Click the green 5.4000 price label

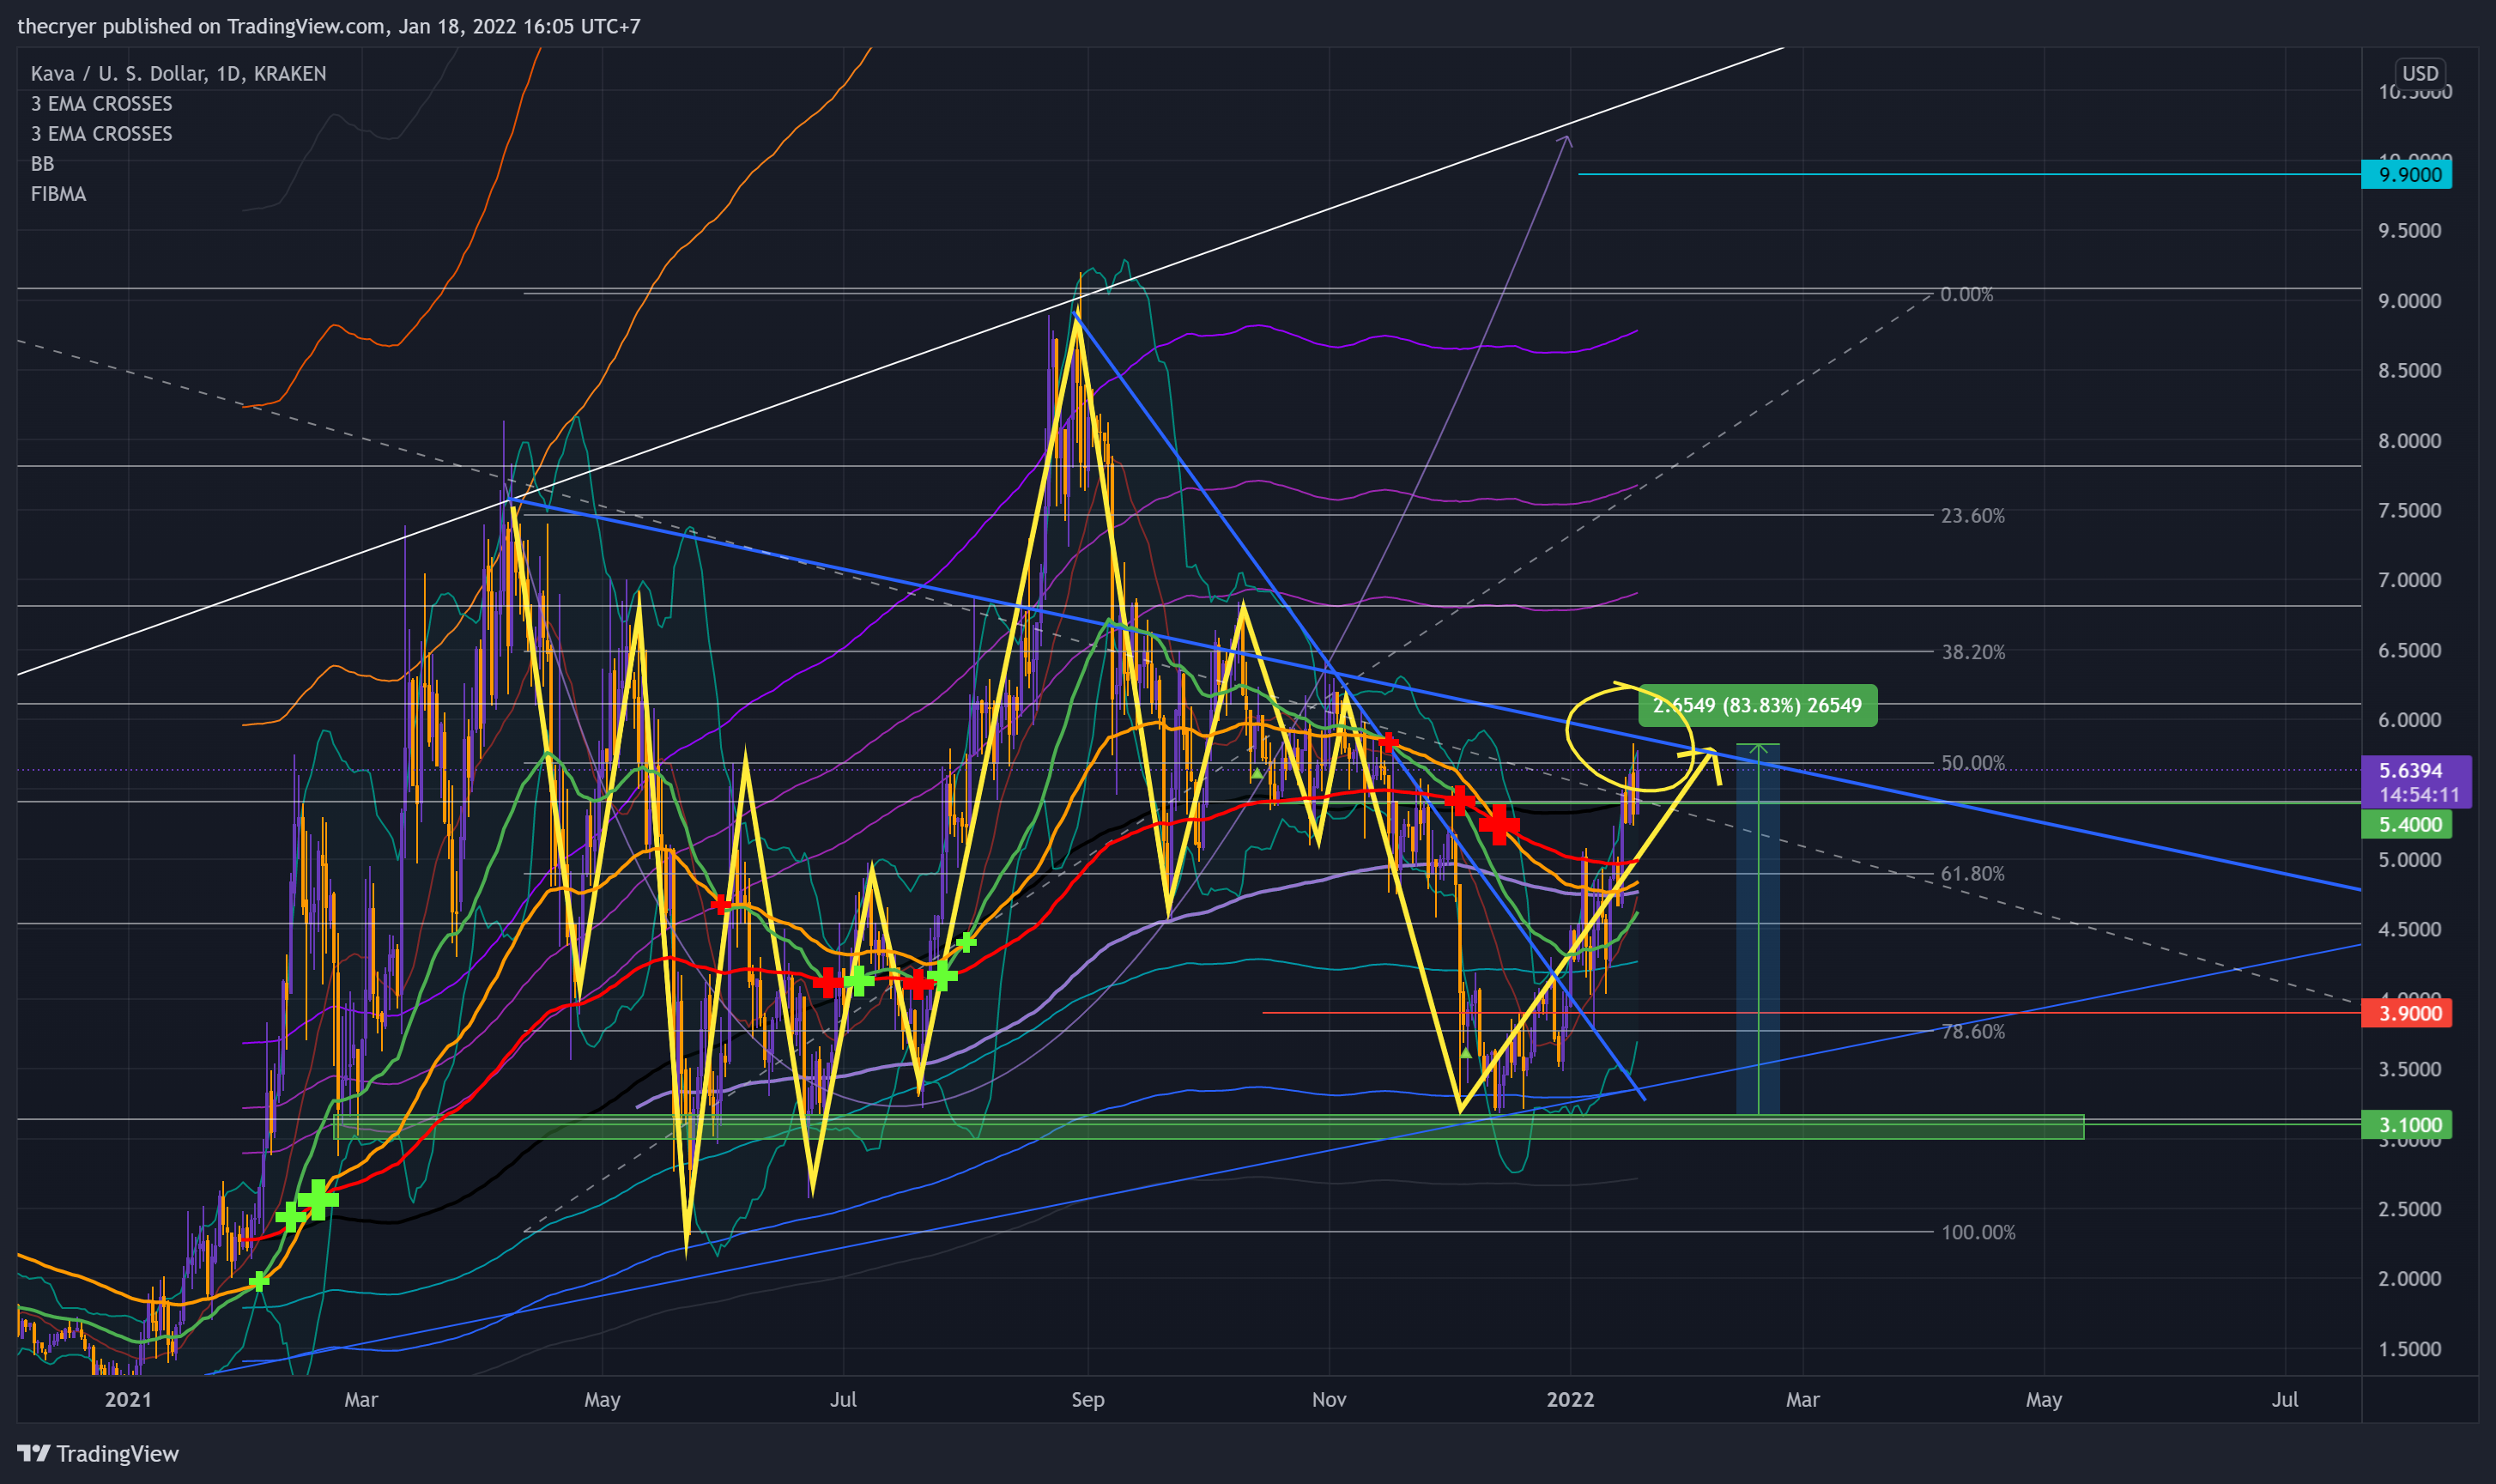coord(2406,825)
